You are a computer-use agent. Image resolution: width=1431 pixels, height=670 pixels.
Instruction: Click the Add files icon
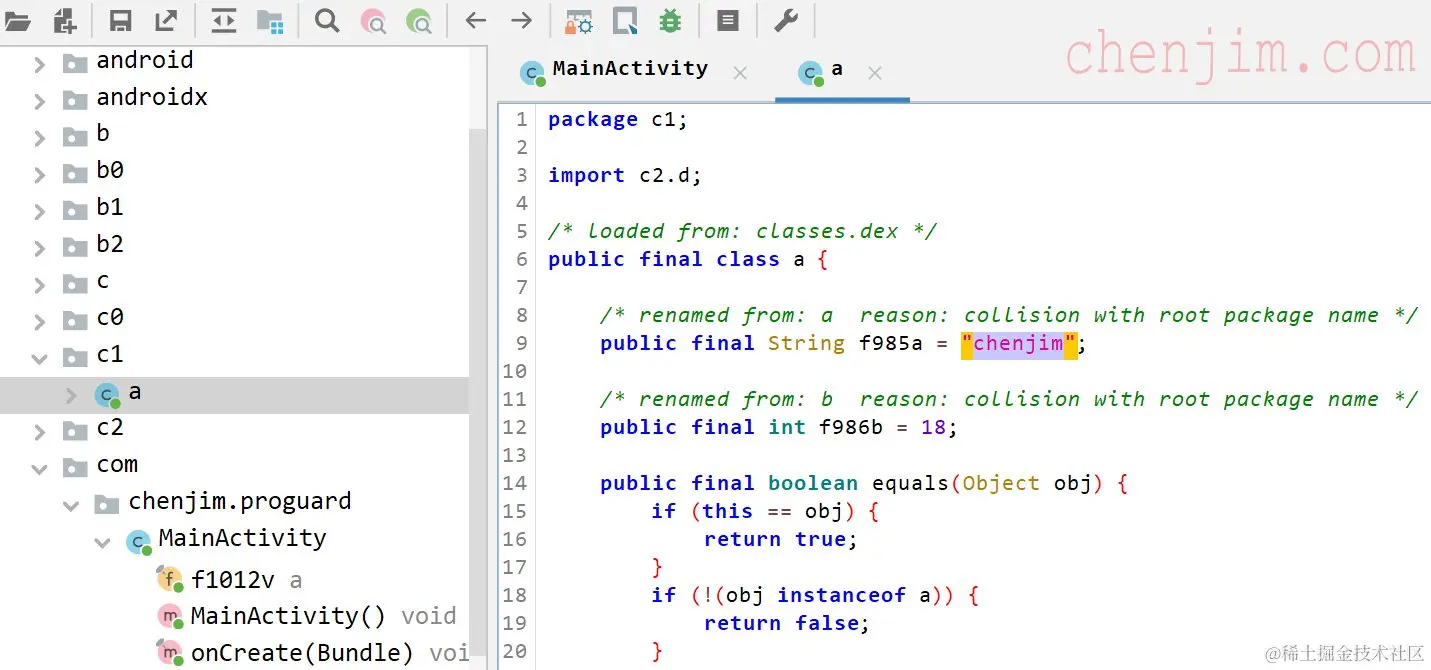pos(64,20)
